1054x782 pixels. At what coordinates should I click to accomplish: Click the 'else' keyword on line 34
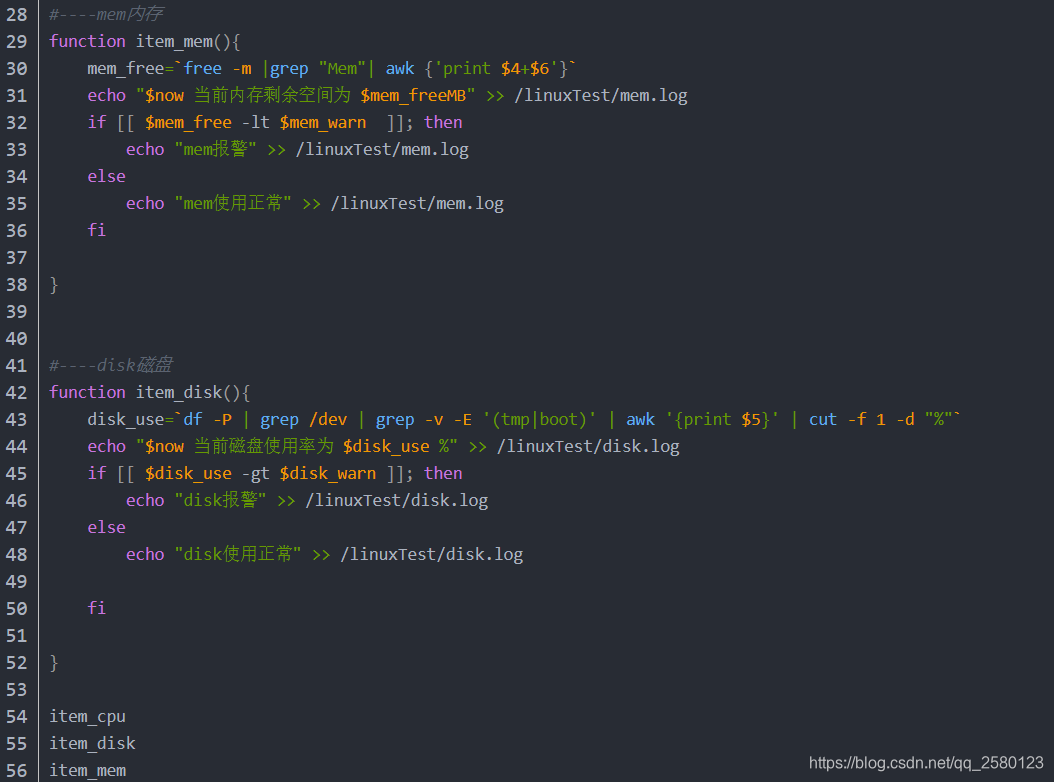click(x=106, y=176)
